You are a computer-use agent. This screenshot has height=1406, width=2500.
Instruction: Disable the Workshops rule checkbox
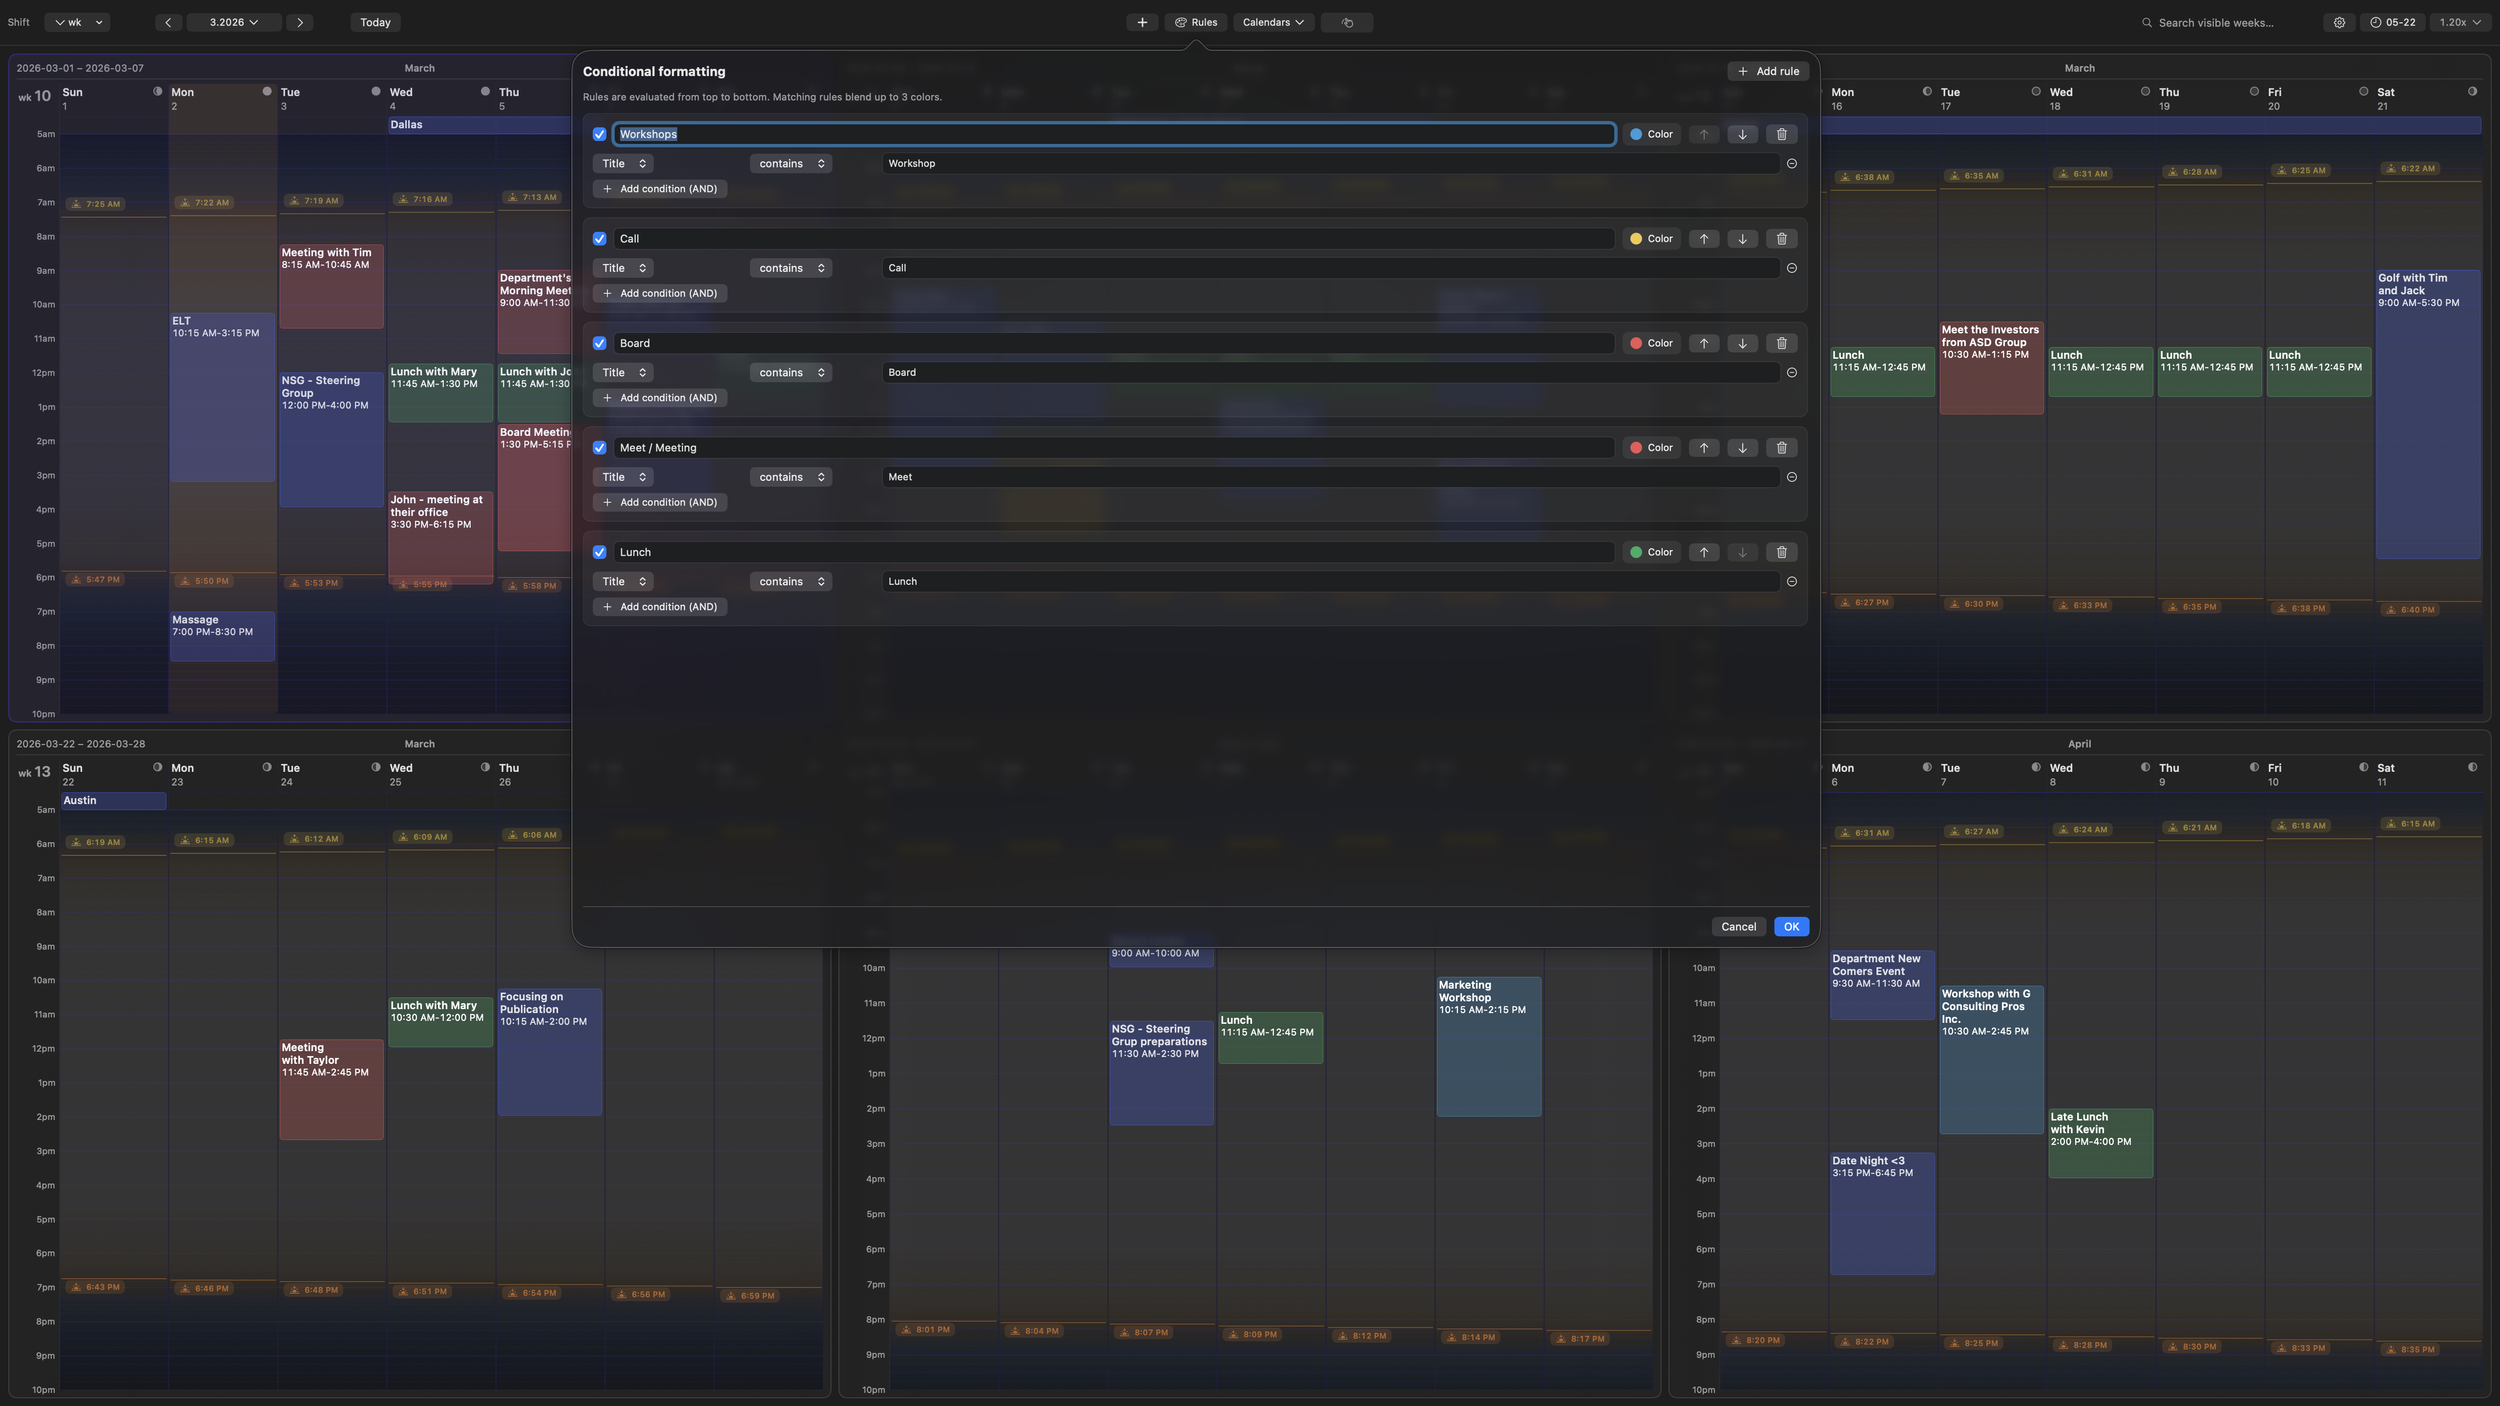599,133
